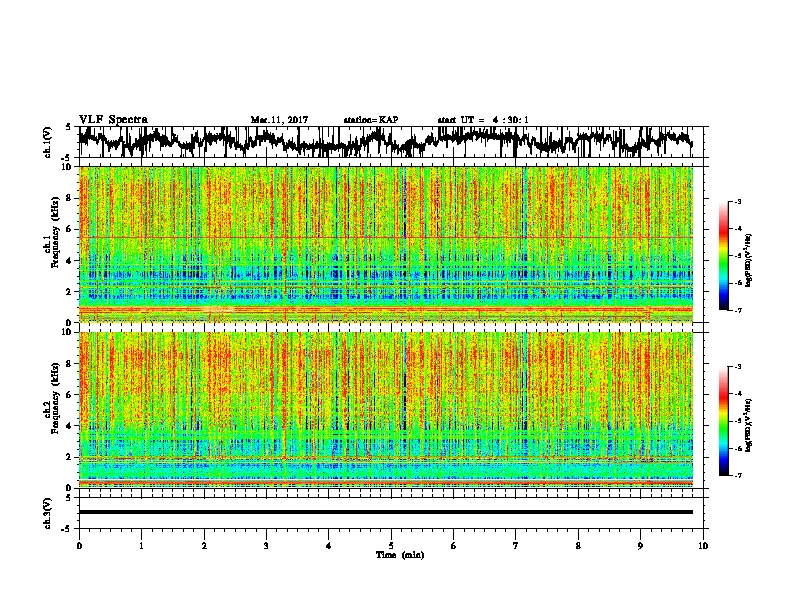Click the "station=KAP" header label
This screenshot has width=792, height=612.
click(371, 120)
